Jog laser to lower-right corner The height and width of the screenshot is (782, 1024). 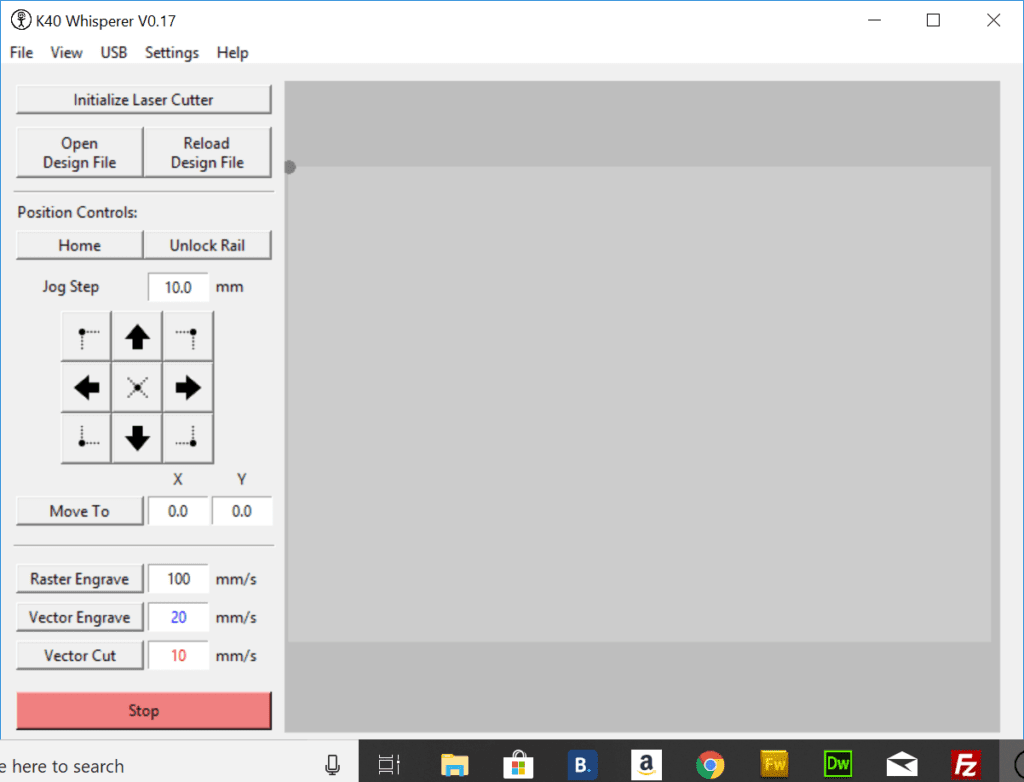(188, 438)
